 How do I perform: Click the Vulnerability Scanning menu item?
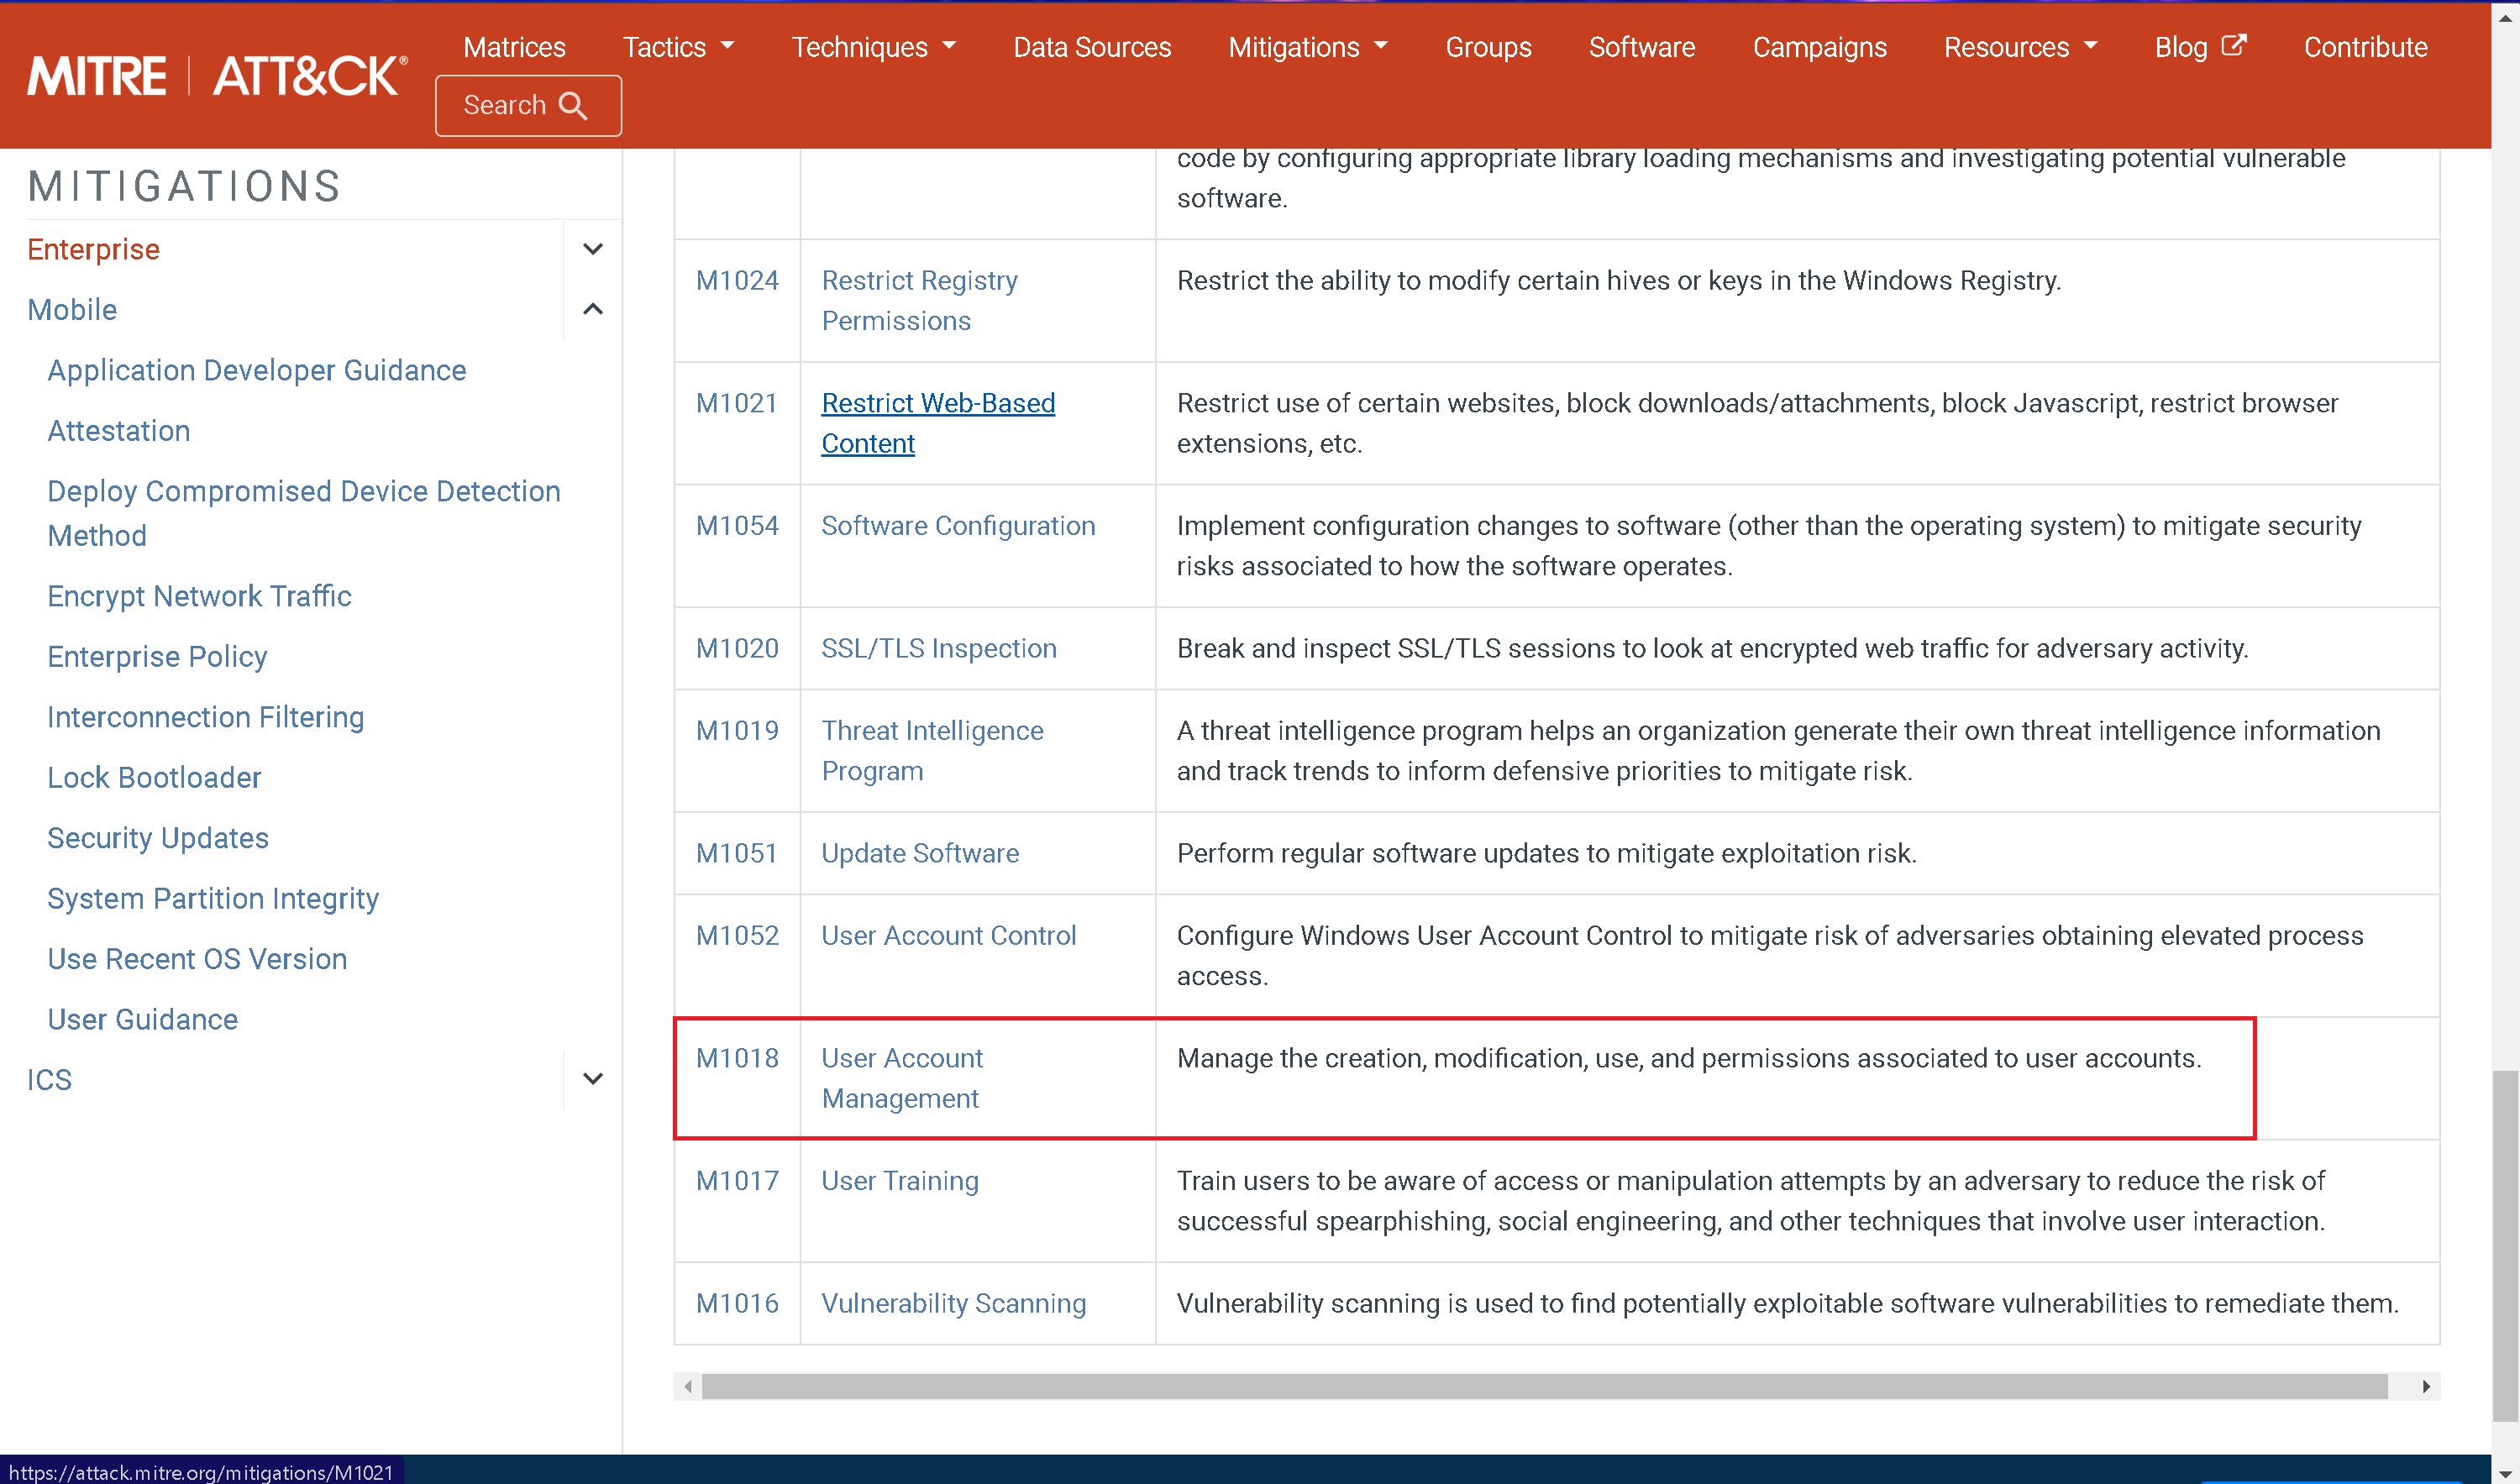tap(953, 1302)
